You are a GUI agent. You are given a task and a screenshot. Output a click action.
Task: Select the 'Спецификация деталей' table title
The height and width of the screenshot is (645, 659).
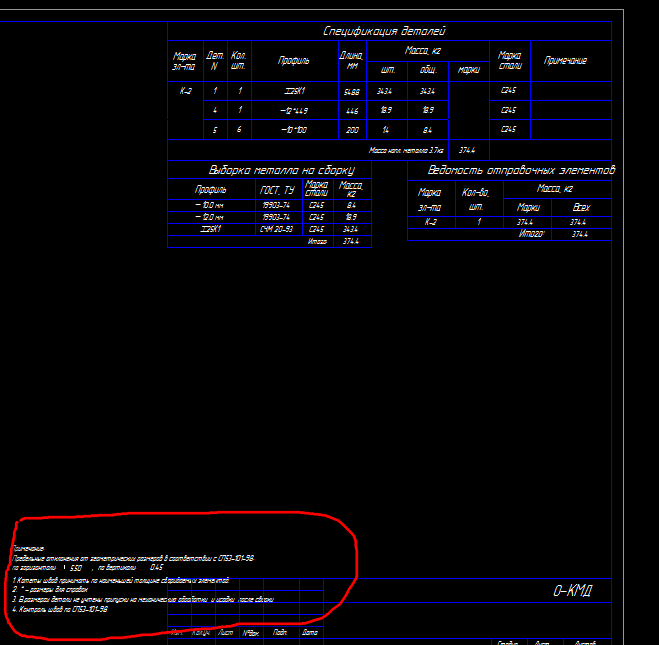click(x=384, y=31)
